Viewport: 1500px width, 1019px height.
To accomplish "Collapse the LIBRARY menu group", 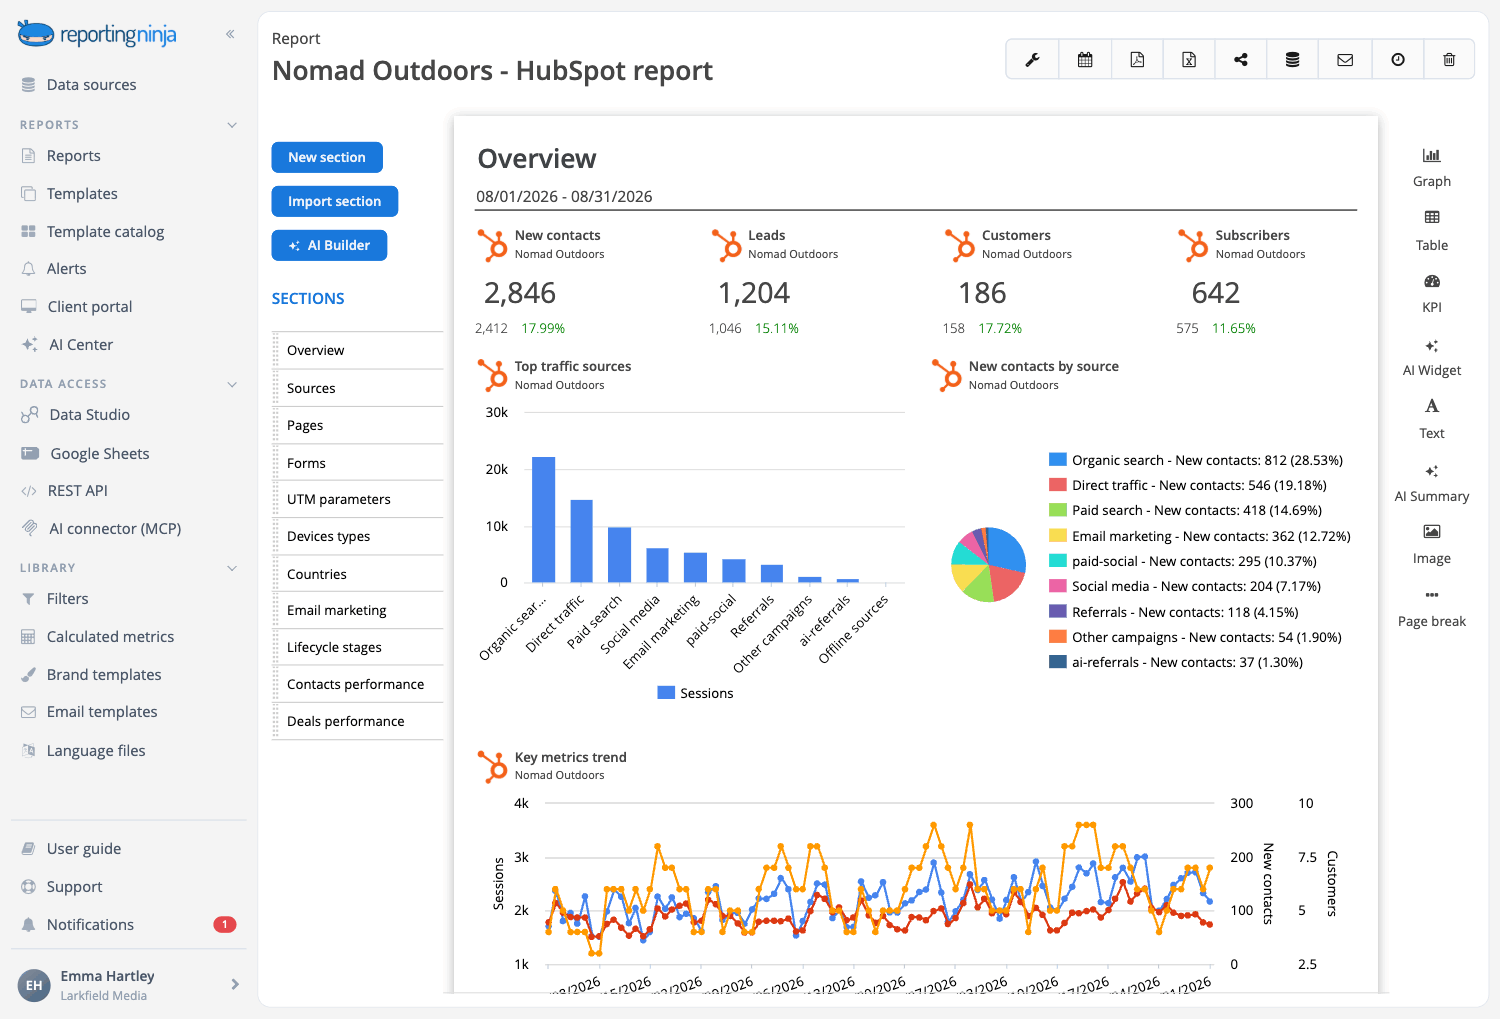I will pos(232,568).
